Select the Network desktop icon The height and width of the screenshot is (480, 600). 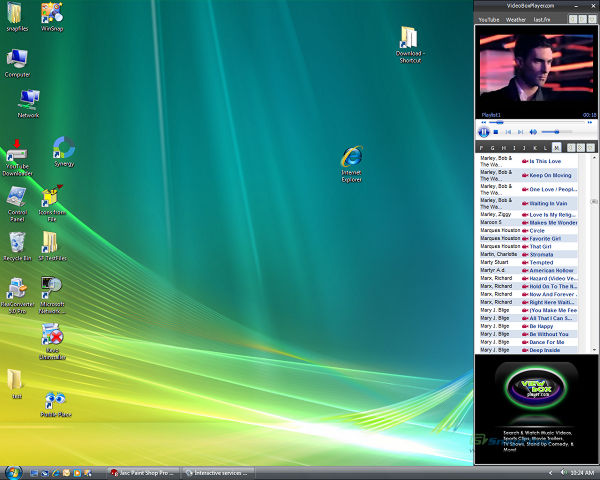28,104
